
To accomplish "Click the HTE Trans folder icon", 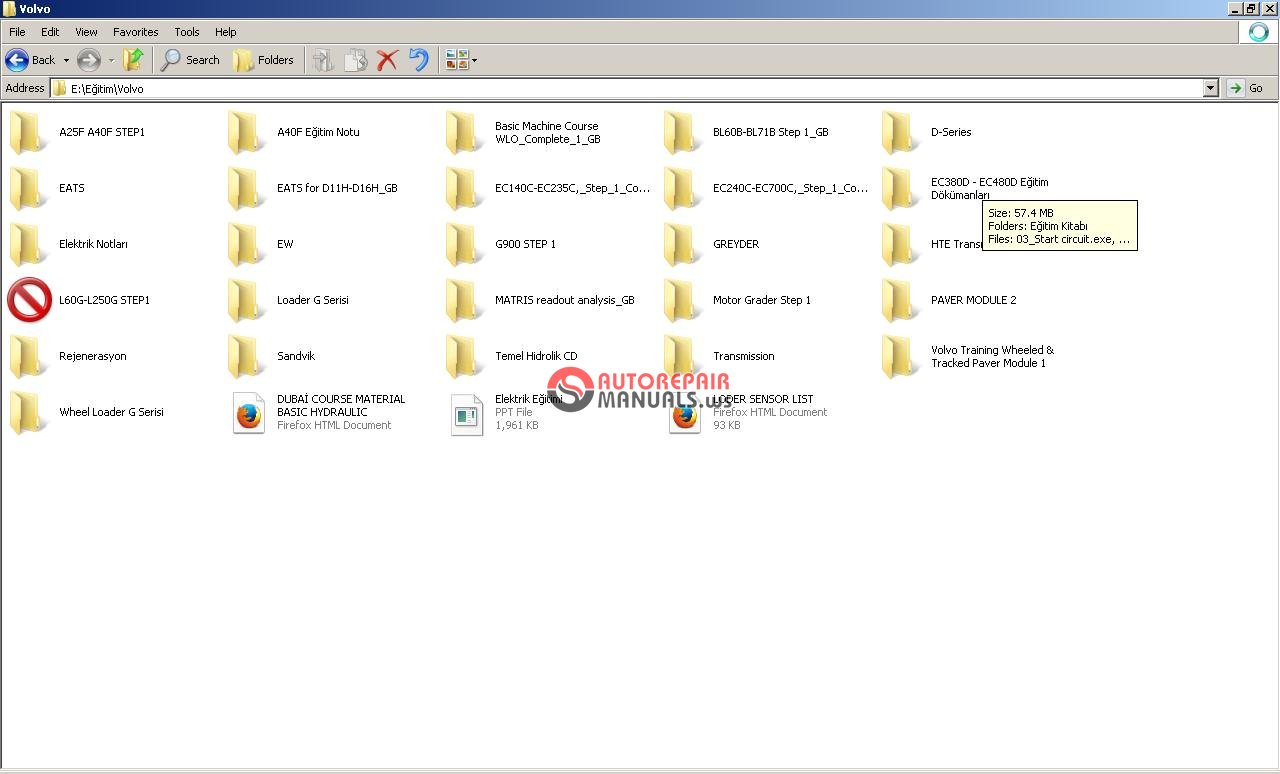I will click(900, 244).
